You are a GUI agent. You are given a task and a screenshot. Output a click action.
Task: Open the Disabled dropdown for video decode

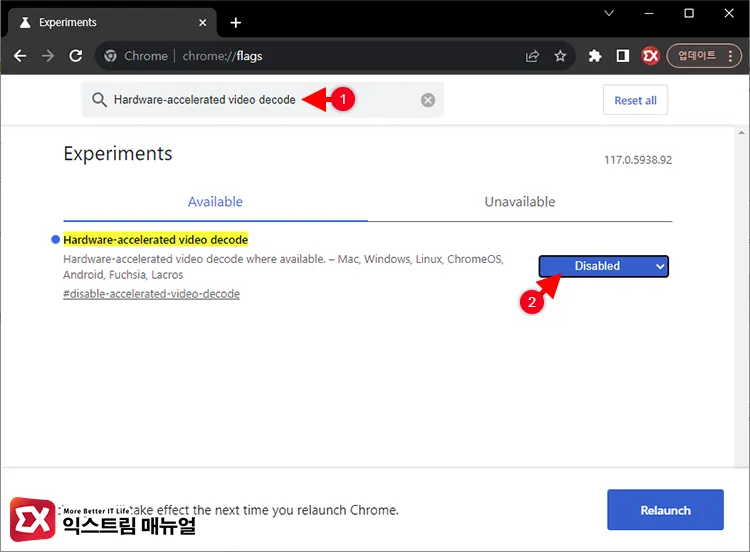click(603, 266)
